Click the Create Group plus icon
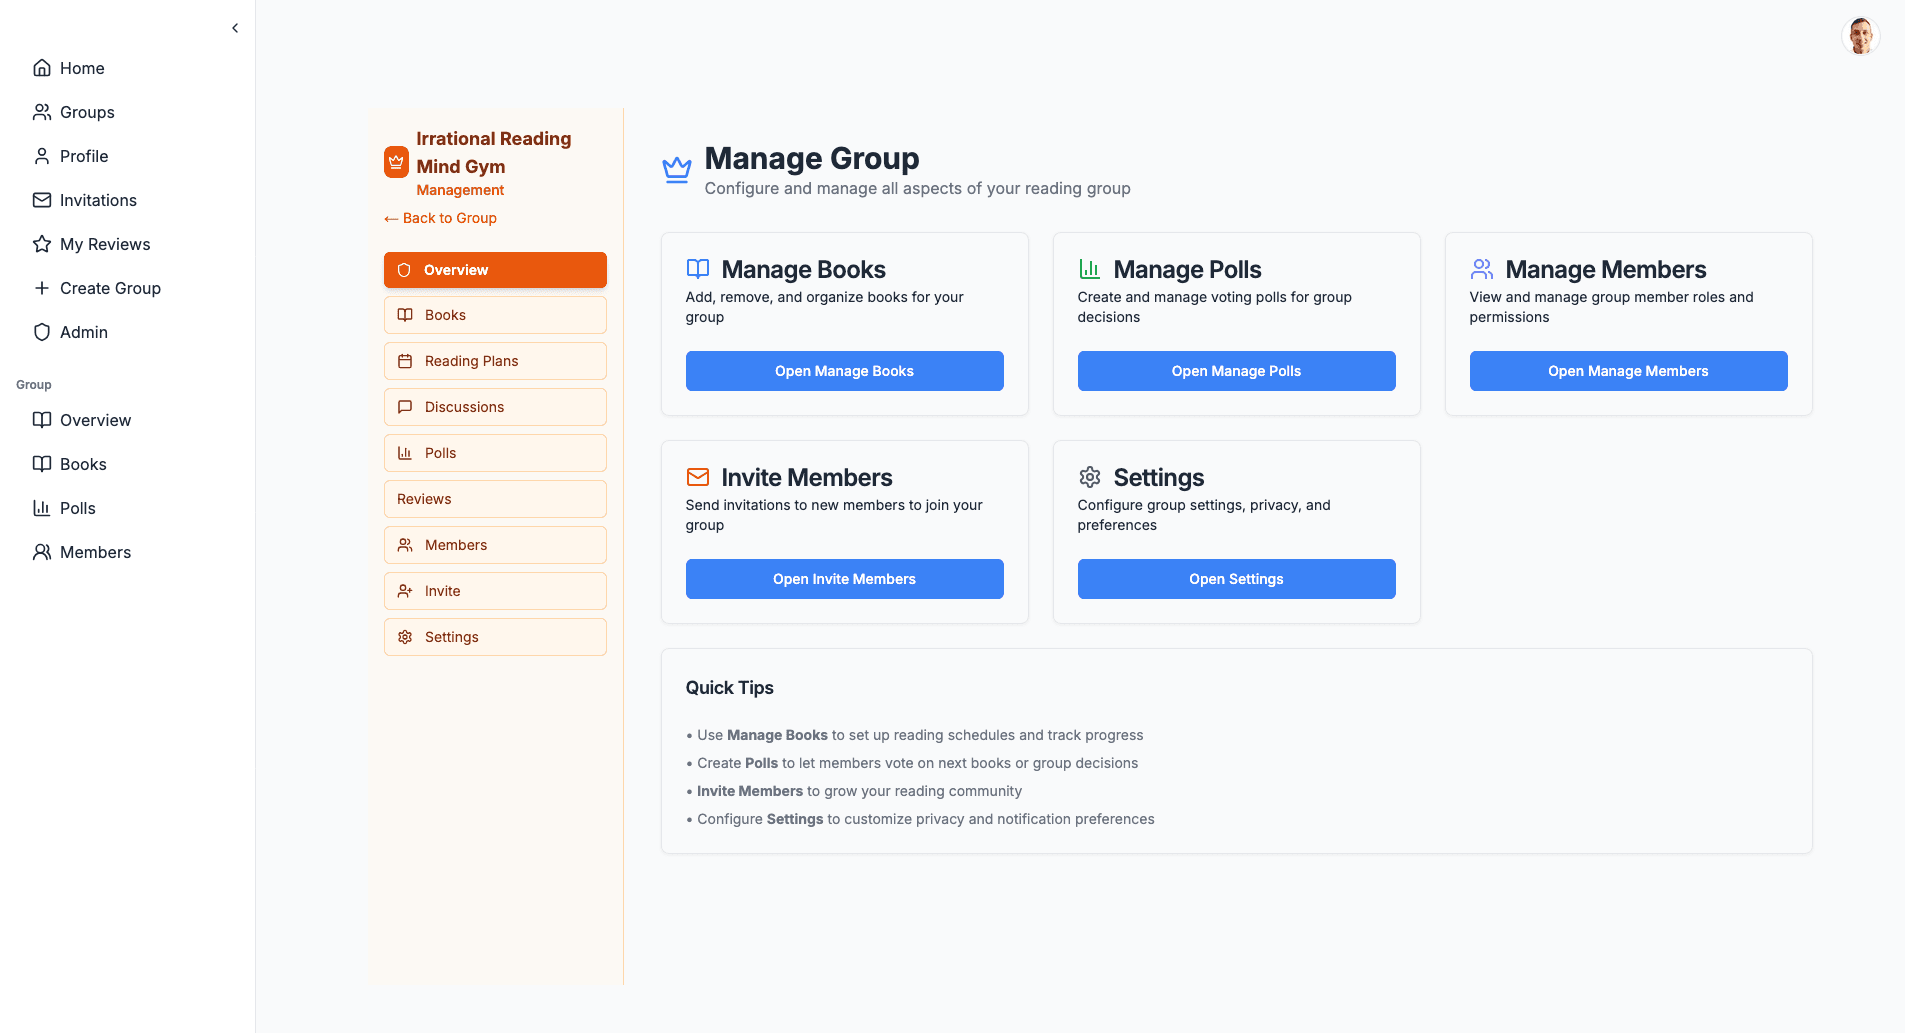The height and width of the screenshot is (1033, 1905). pyautogui.click(x=42, y=288)
